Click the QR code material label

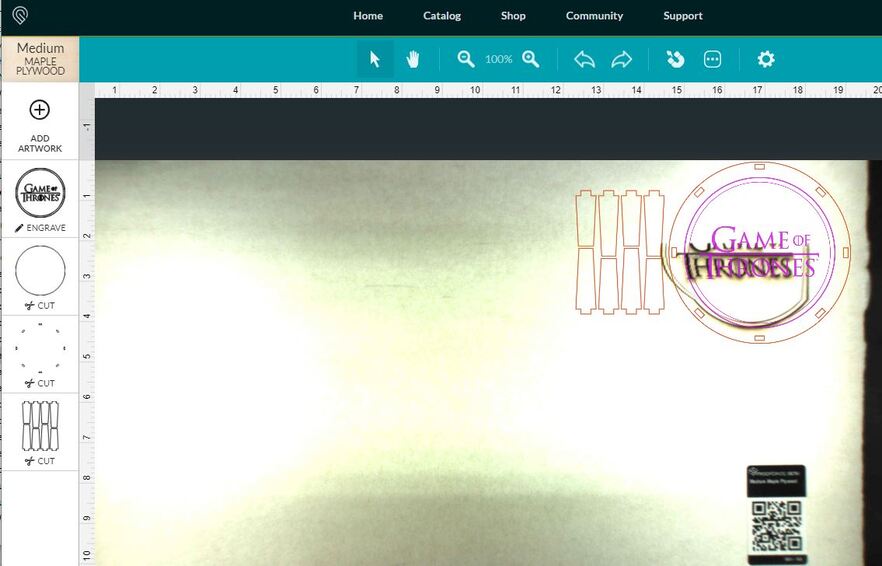[x=776, y=514]
